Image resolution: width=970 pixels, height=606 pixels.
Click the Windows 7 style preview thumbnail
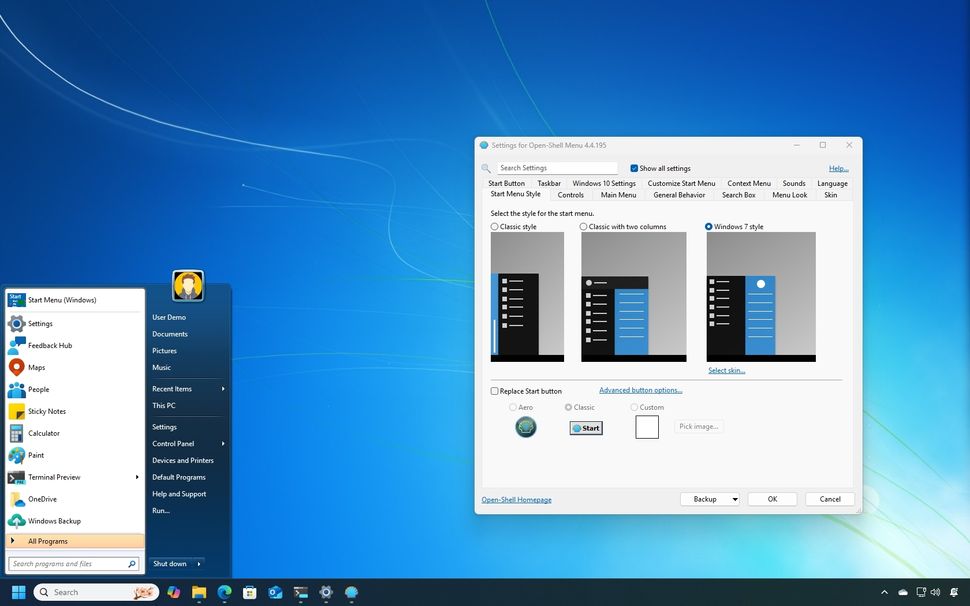(761, 296)
